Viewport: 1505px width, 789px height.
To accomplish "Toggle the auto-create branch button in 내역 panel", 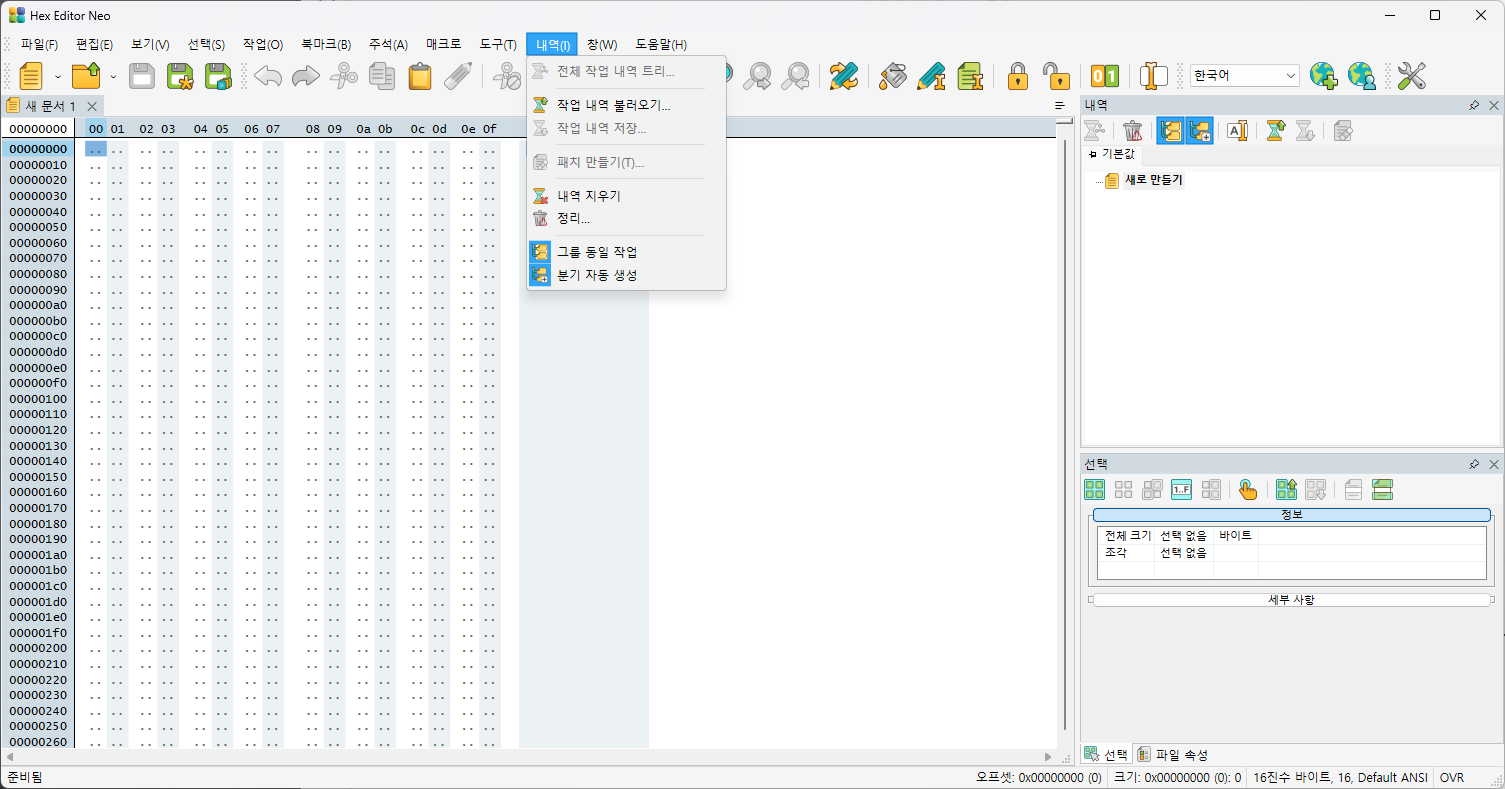I will [1200, 131].
